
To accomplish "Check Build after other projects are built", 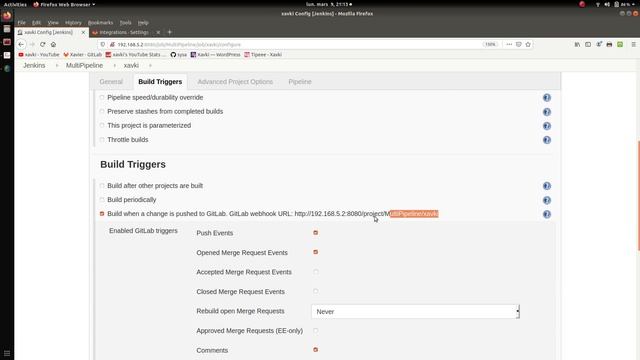I will coord(102,186).
